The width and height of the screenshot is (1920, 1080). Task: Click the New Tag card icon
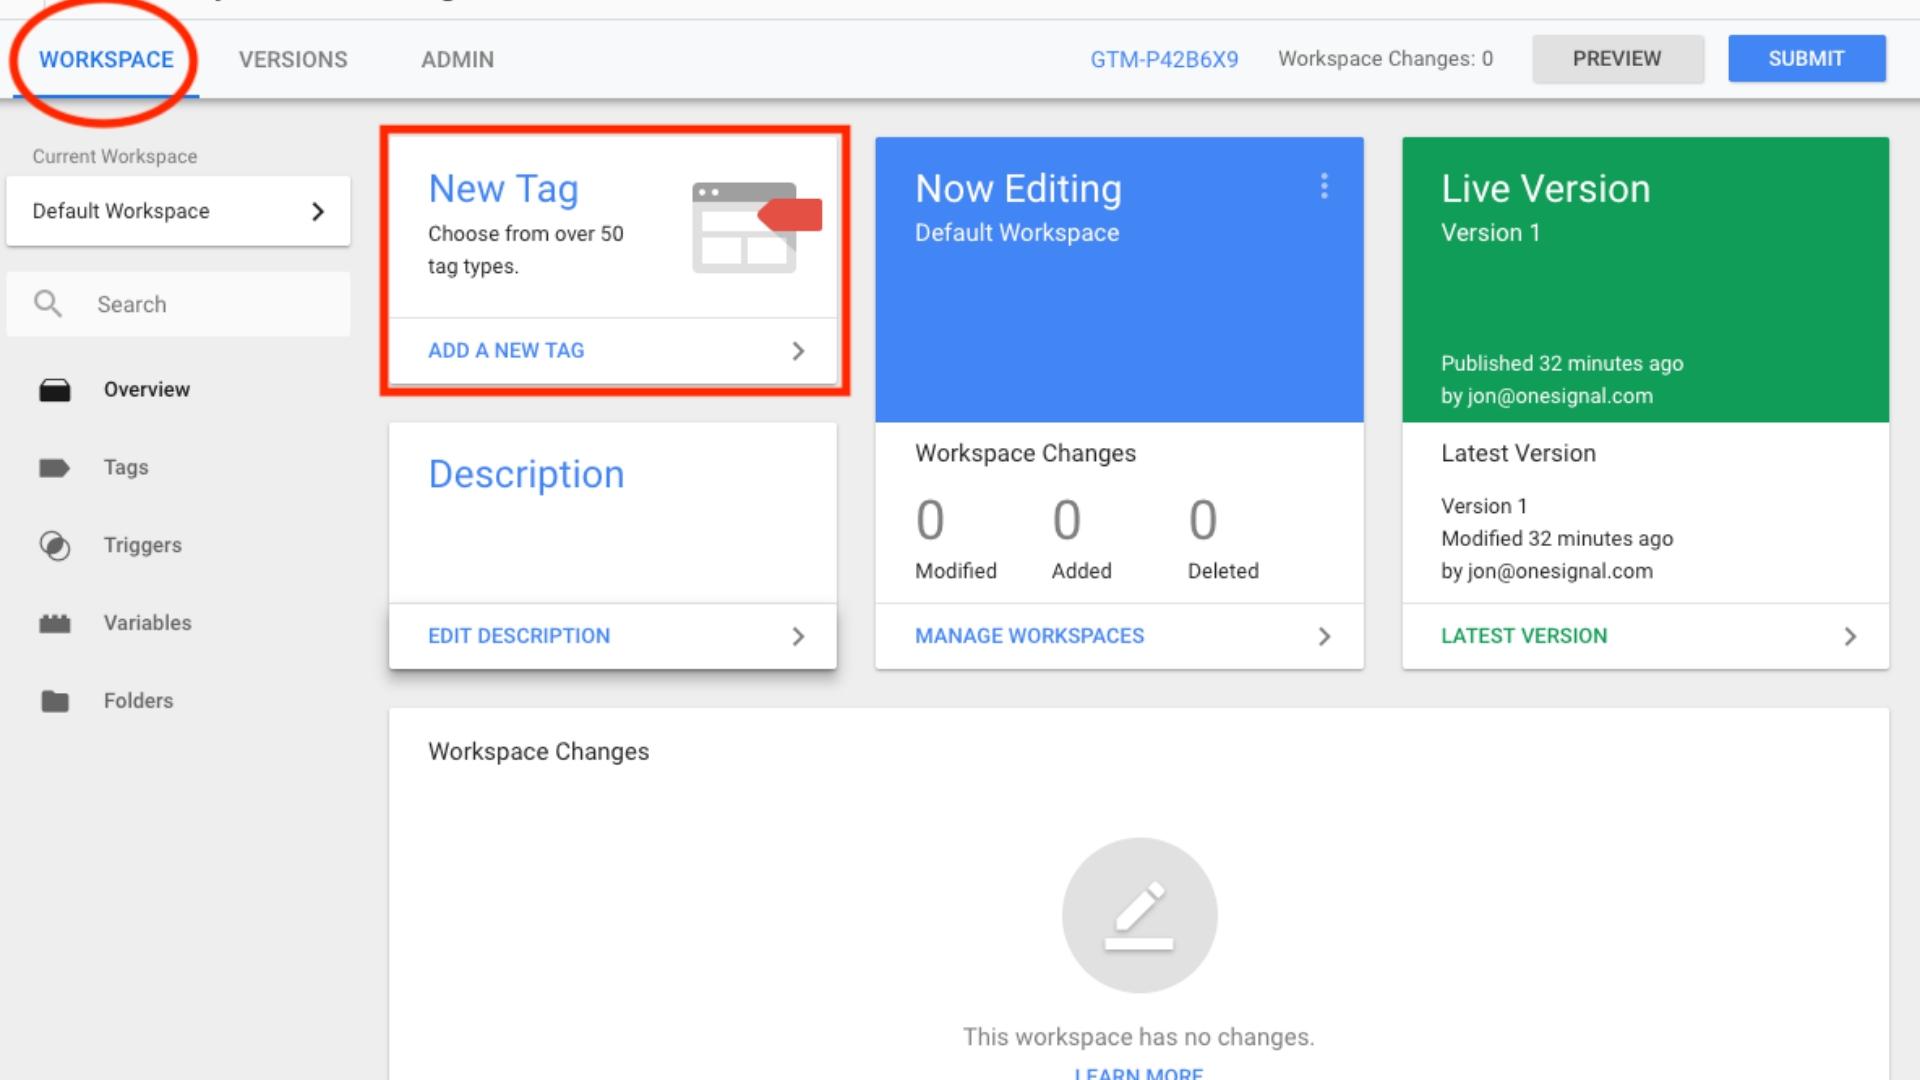tap(755, 228)
